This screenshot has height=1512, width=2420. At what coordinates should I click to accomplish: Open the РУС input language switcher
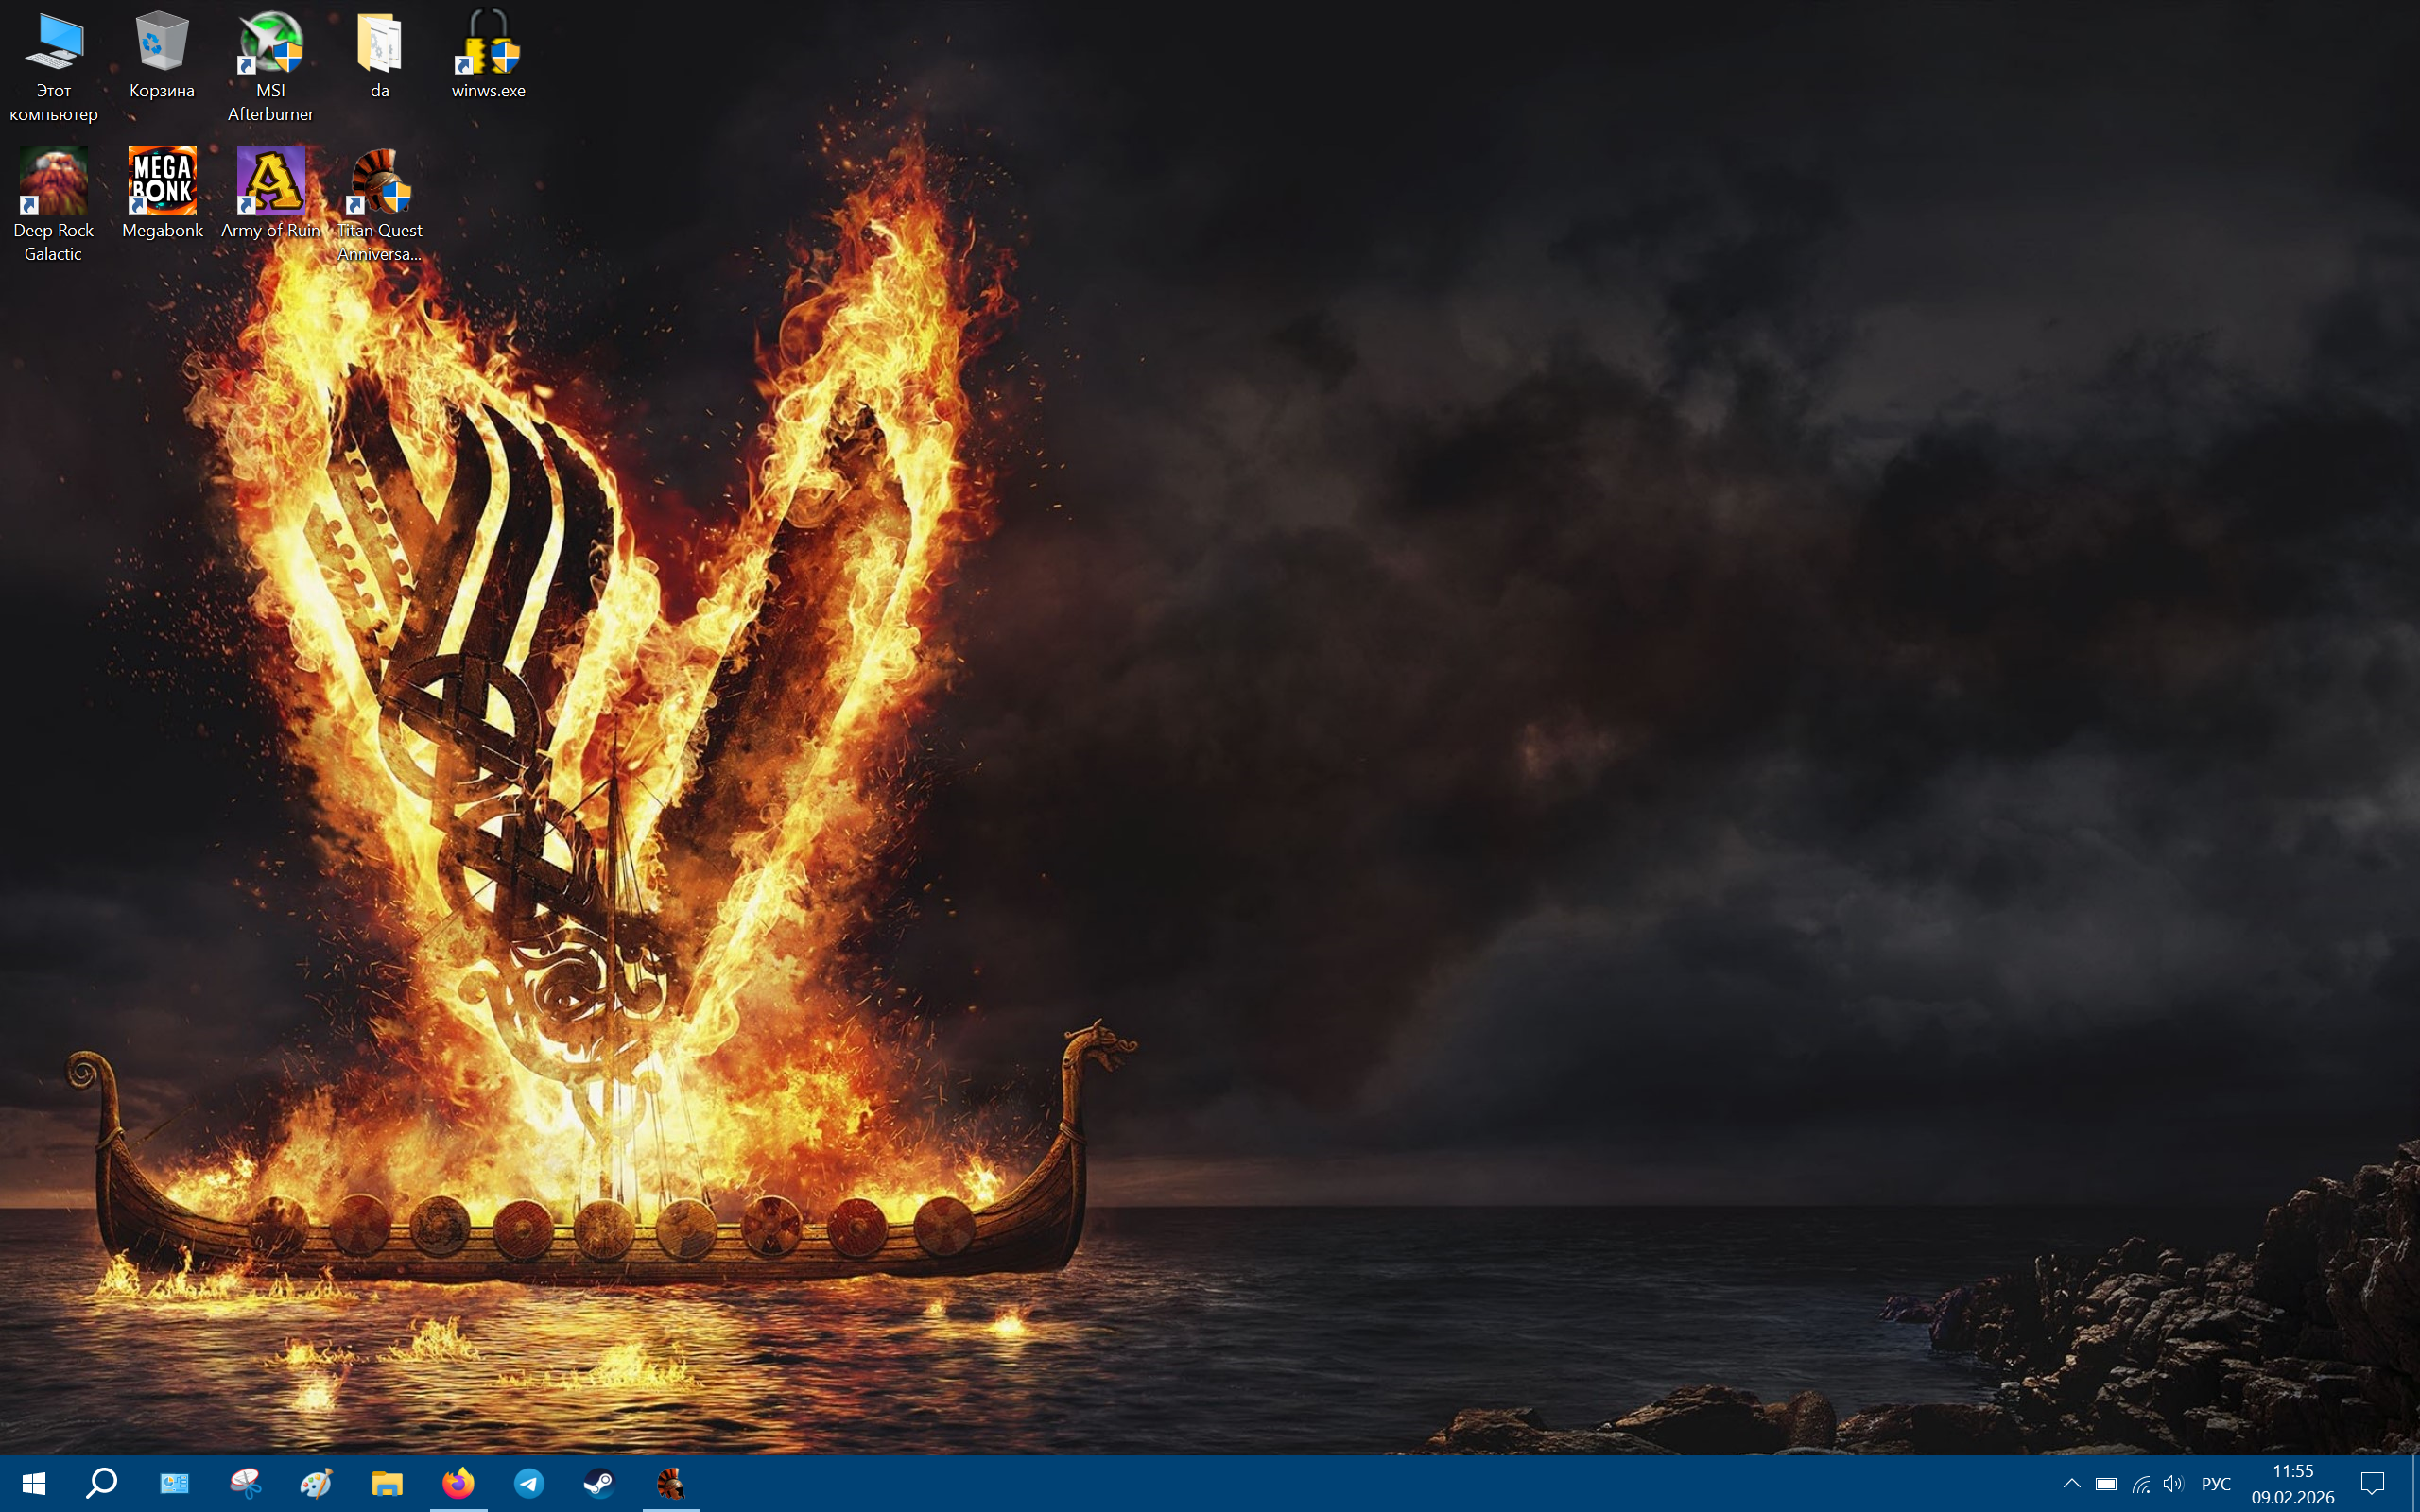coord(2215,1483)
